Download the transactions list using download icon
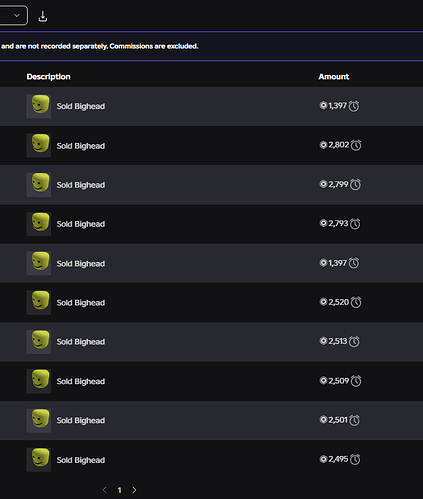423x499 pixels. [x=43, y=16]
